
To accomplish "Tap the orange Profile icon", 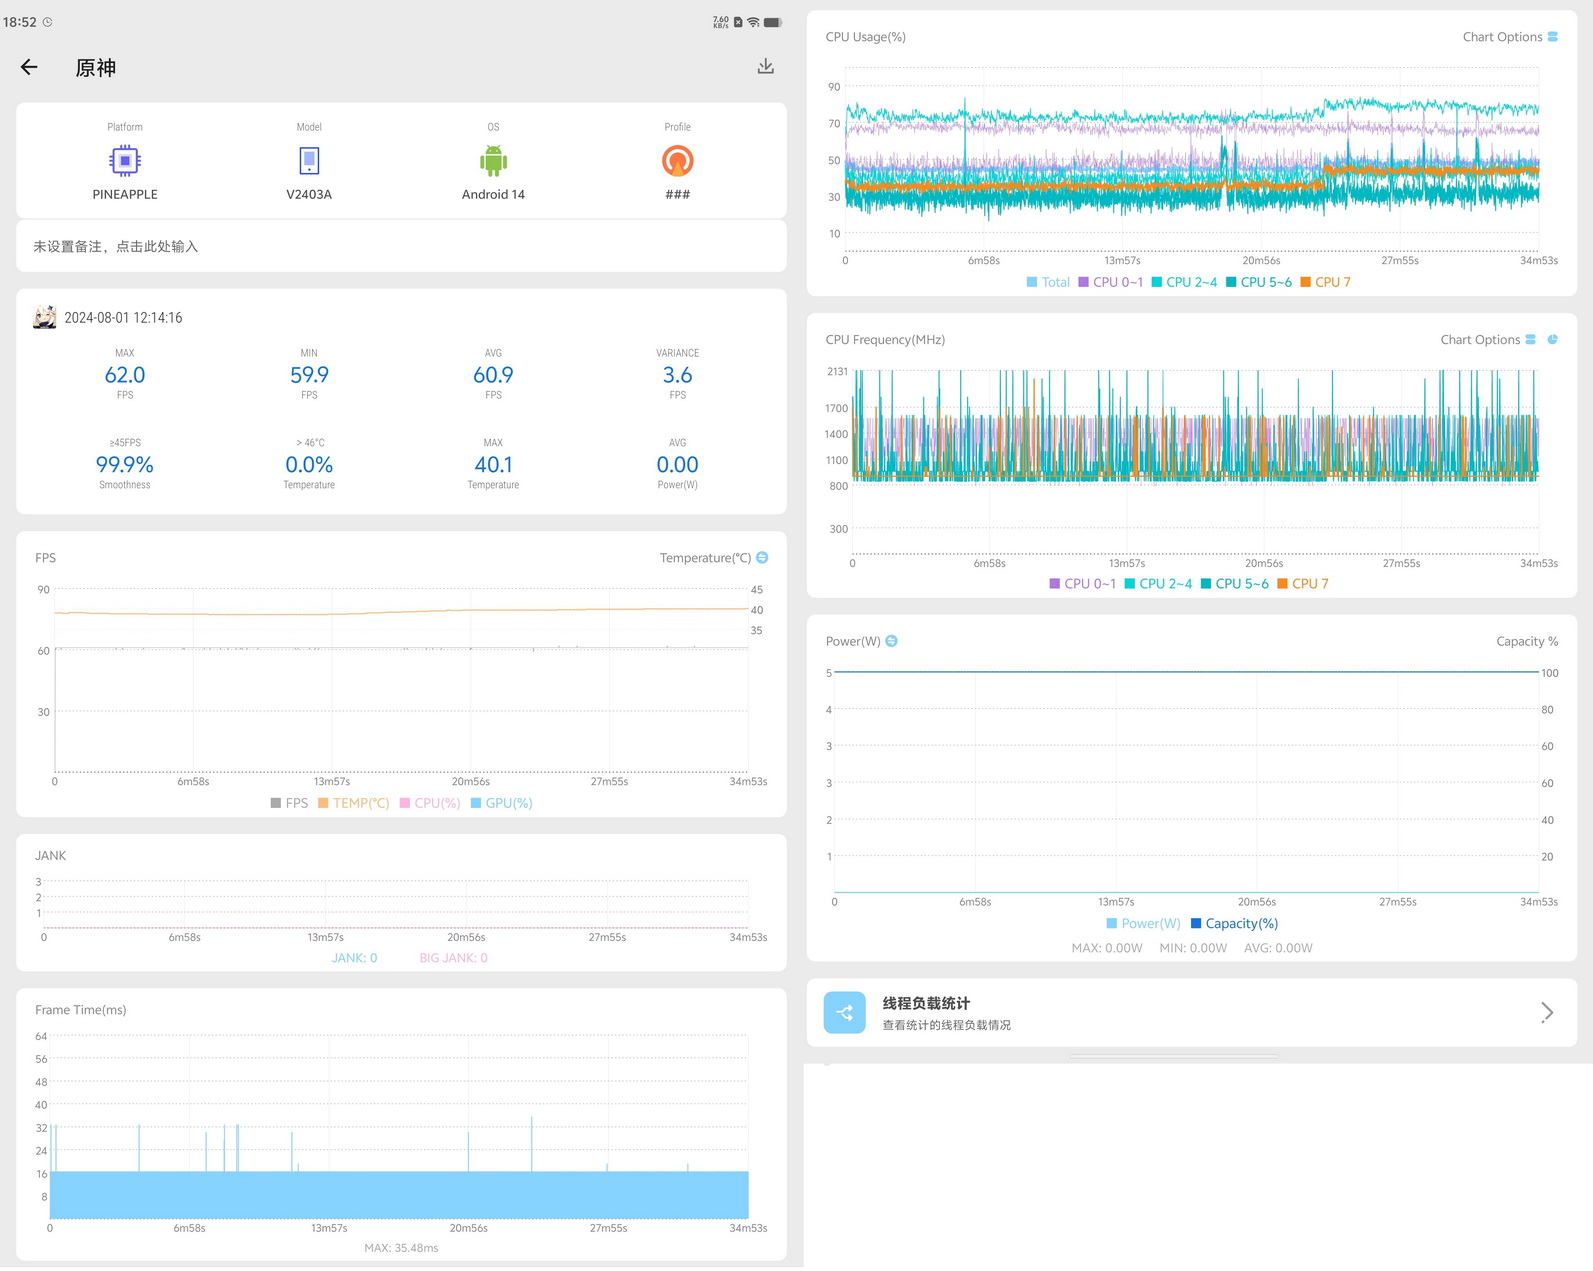I will [677, 160].
